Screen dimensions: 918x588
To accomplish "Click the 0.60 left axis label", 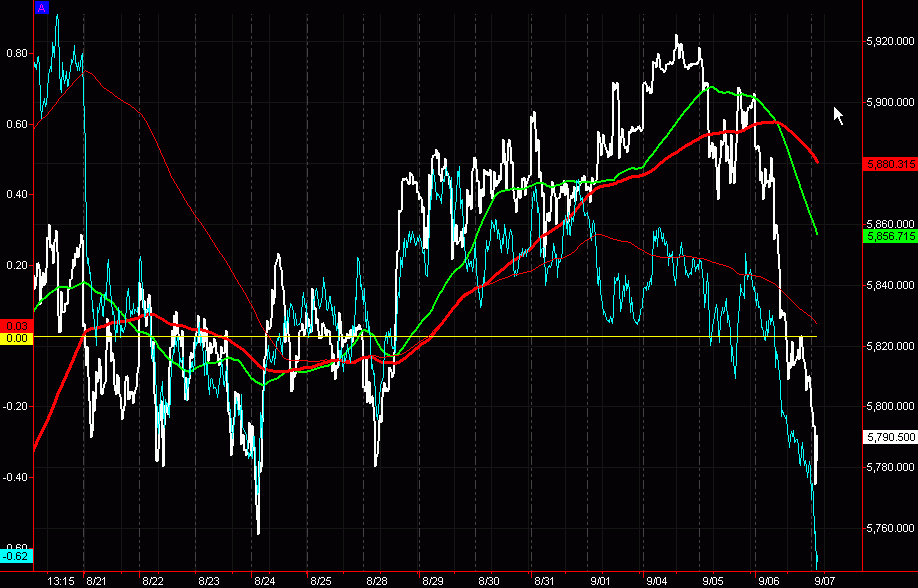I will (17, 124).
